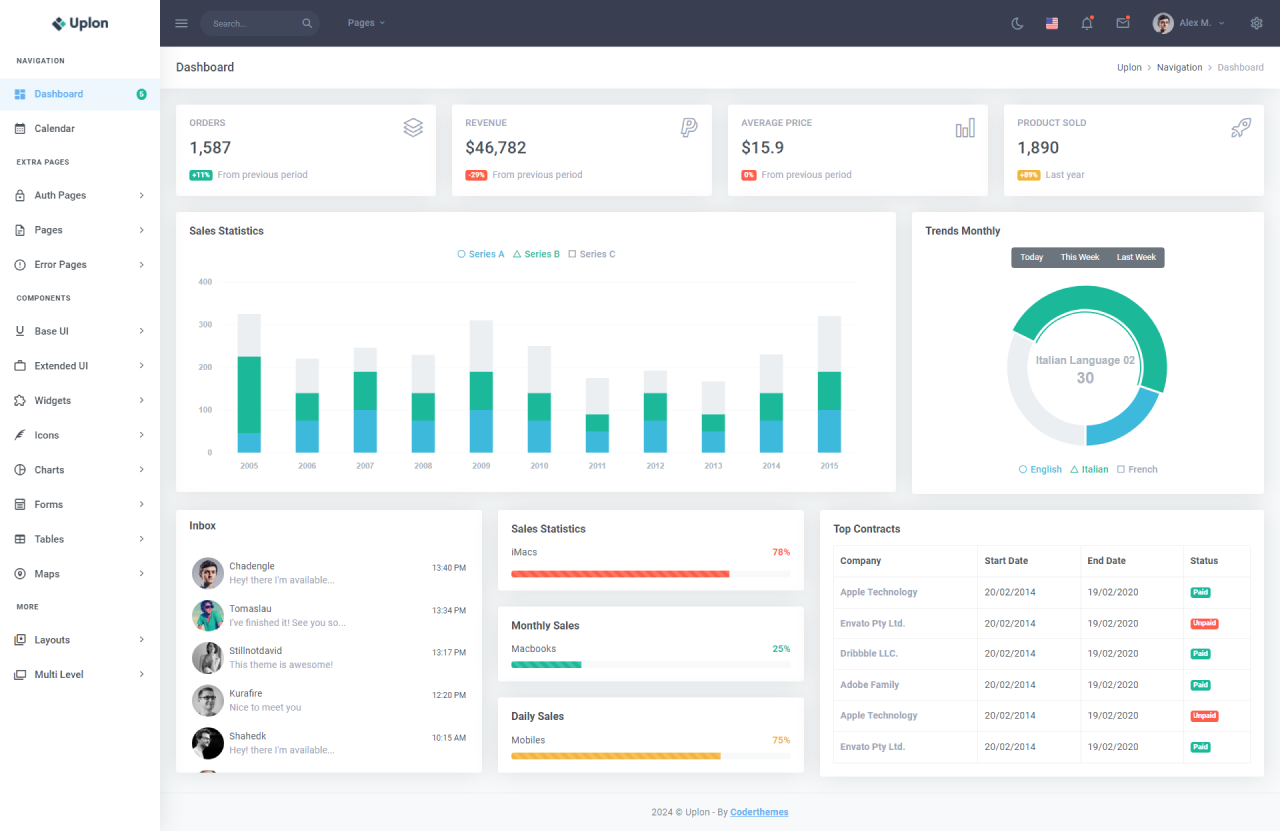Click the 2005 bar in Sales Statistics

pyautogui.click(x=249, y=384)
